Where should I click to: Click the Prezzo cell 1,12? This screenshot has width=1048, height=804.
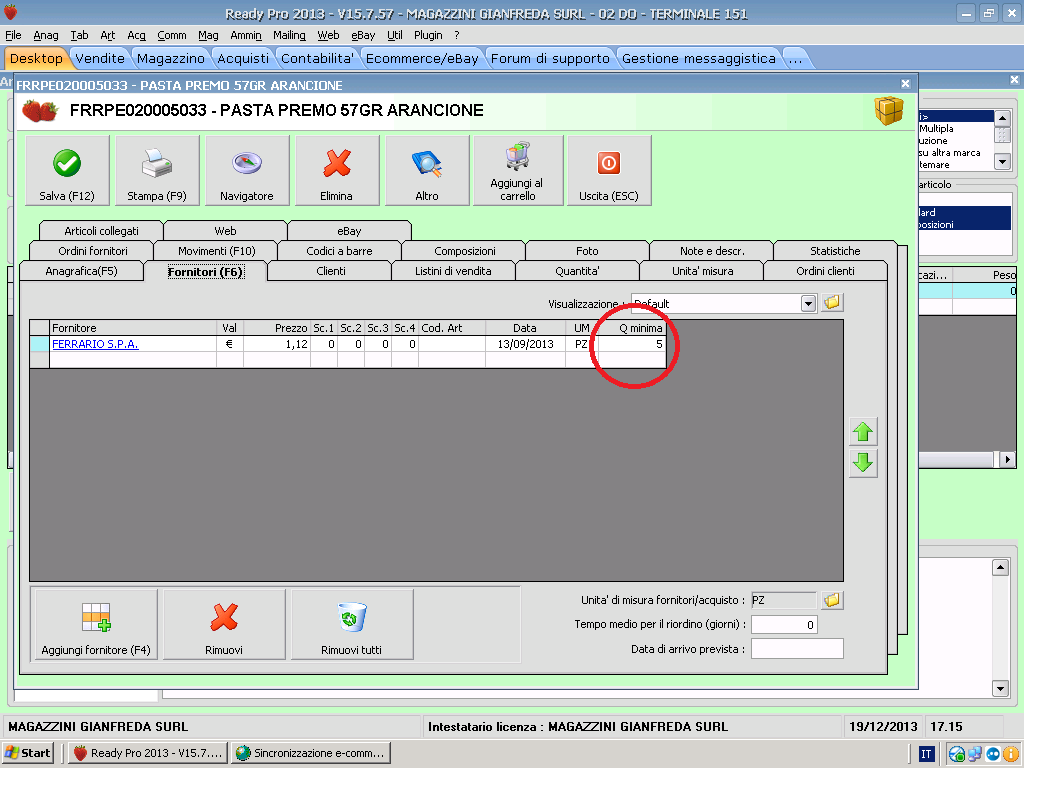(277, 344)
